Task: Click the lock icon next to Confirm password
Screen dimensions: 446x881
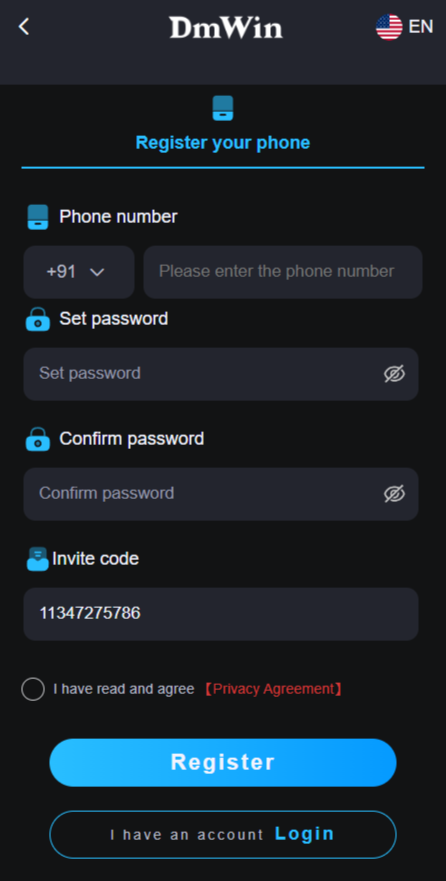Action: (x=38, y=439)
